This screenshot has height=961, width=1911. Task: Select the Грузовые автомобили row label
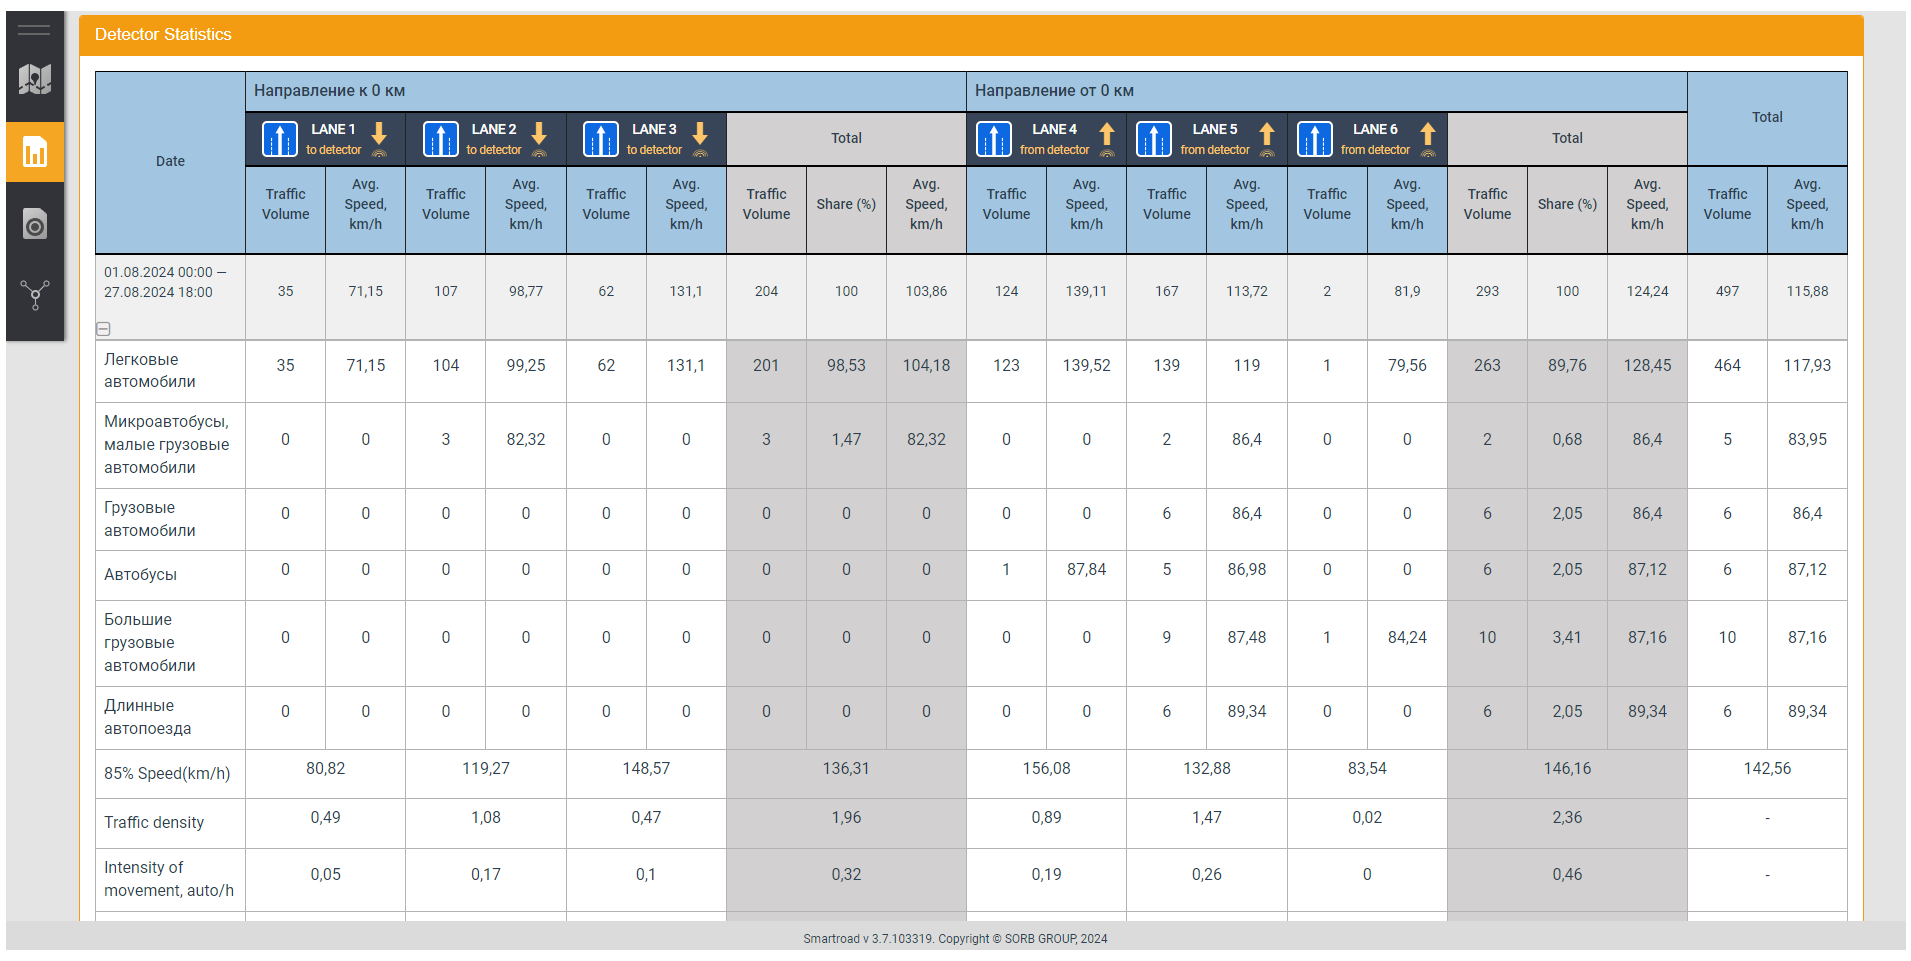(170, 519)
